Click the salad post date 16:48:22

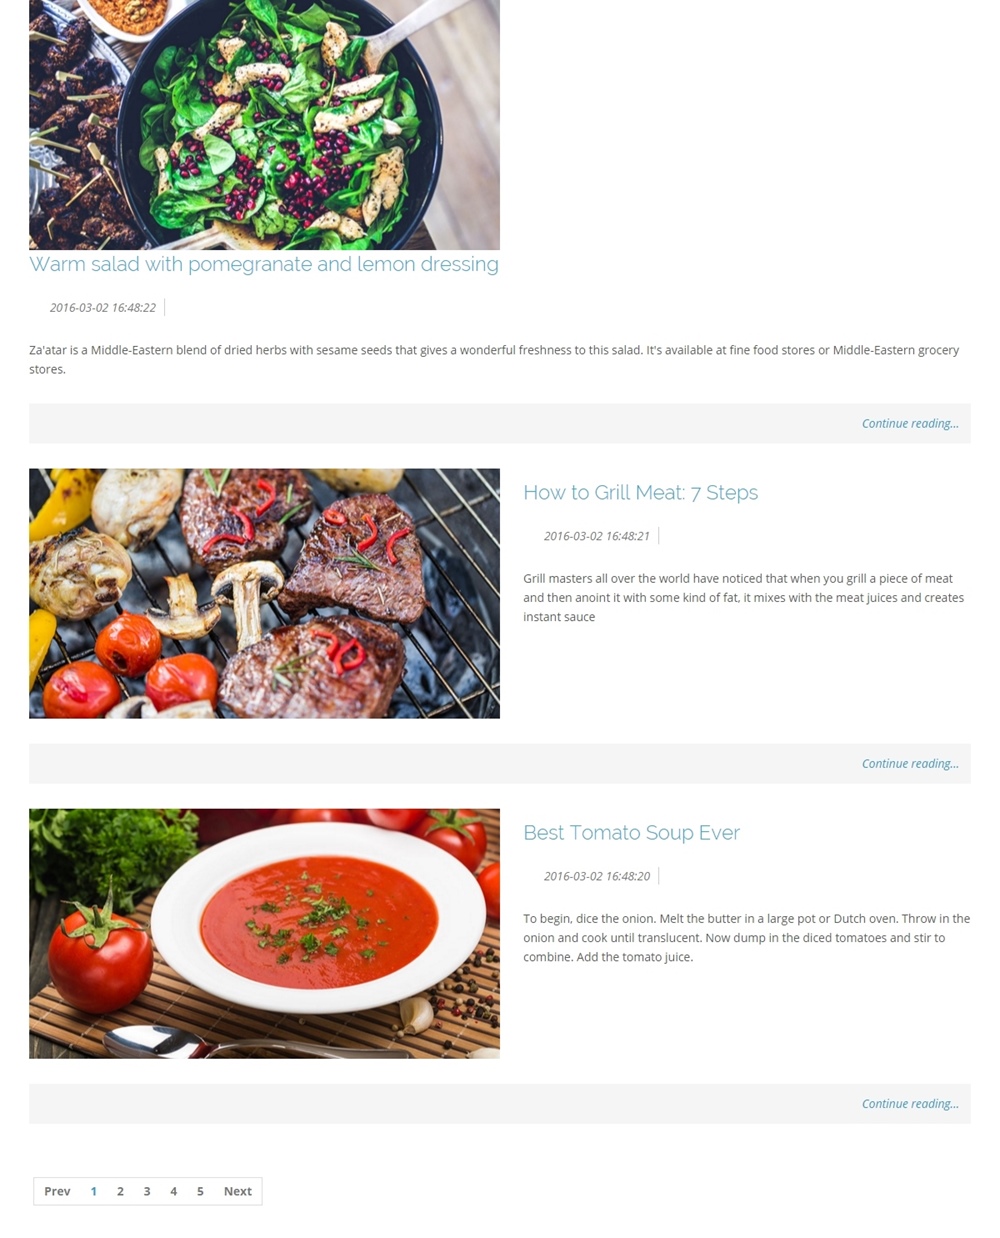(103, 307)
